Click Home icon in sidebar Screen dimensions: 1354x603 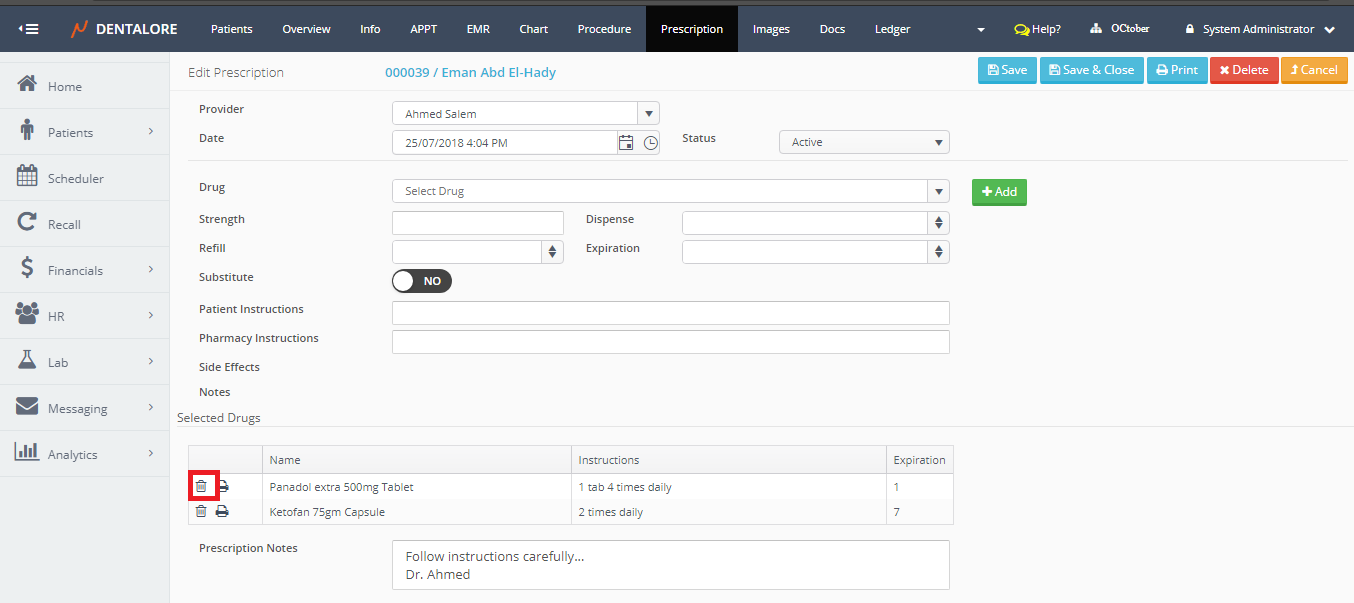[28, 86]
